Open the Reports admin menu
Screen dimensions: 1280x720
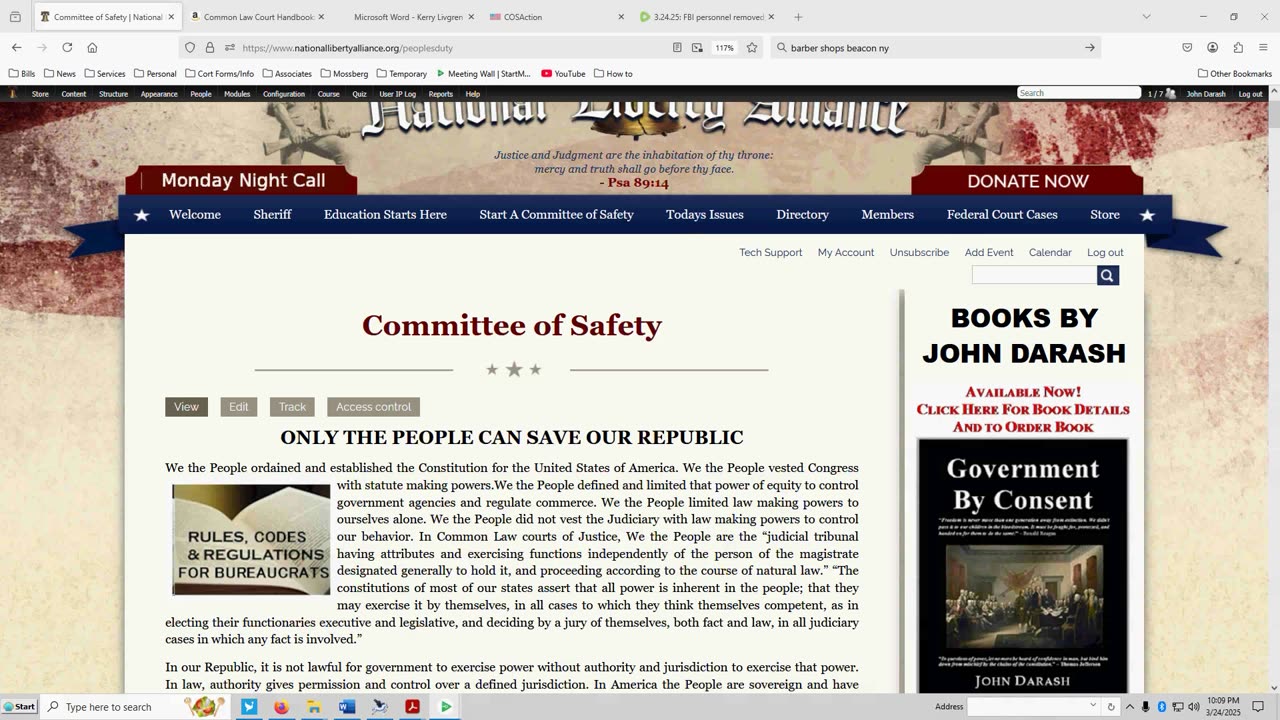[x=441, y=94]
